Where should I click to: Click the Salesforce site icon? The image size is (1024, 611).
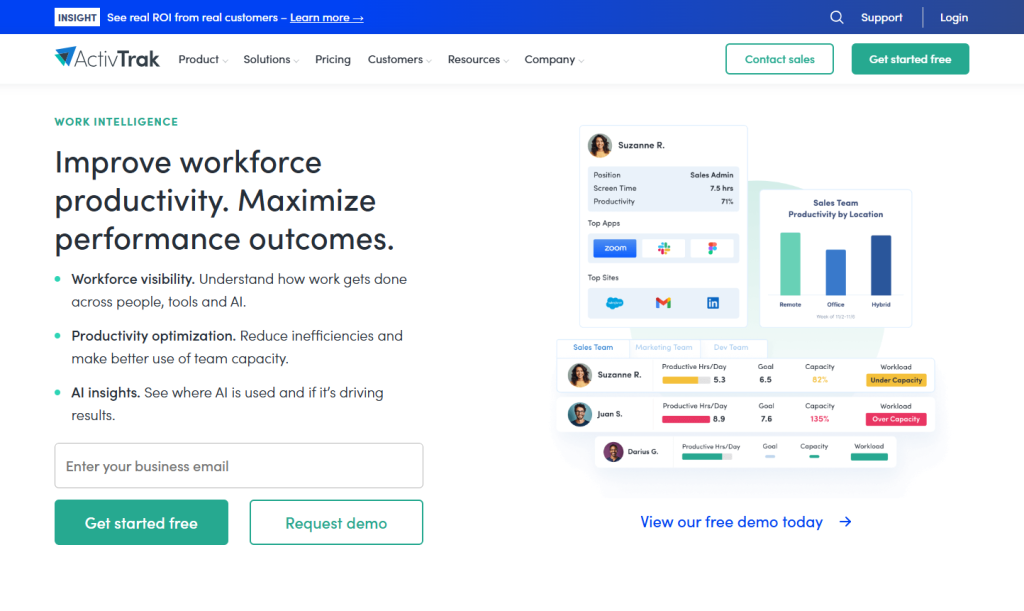coord(615,303)
